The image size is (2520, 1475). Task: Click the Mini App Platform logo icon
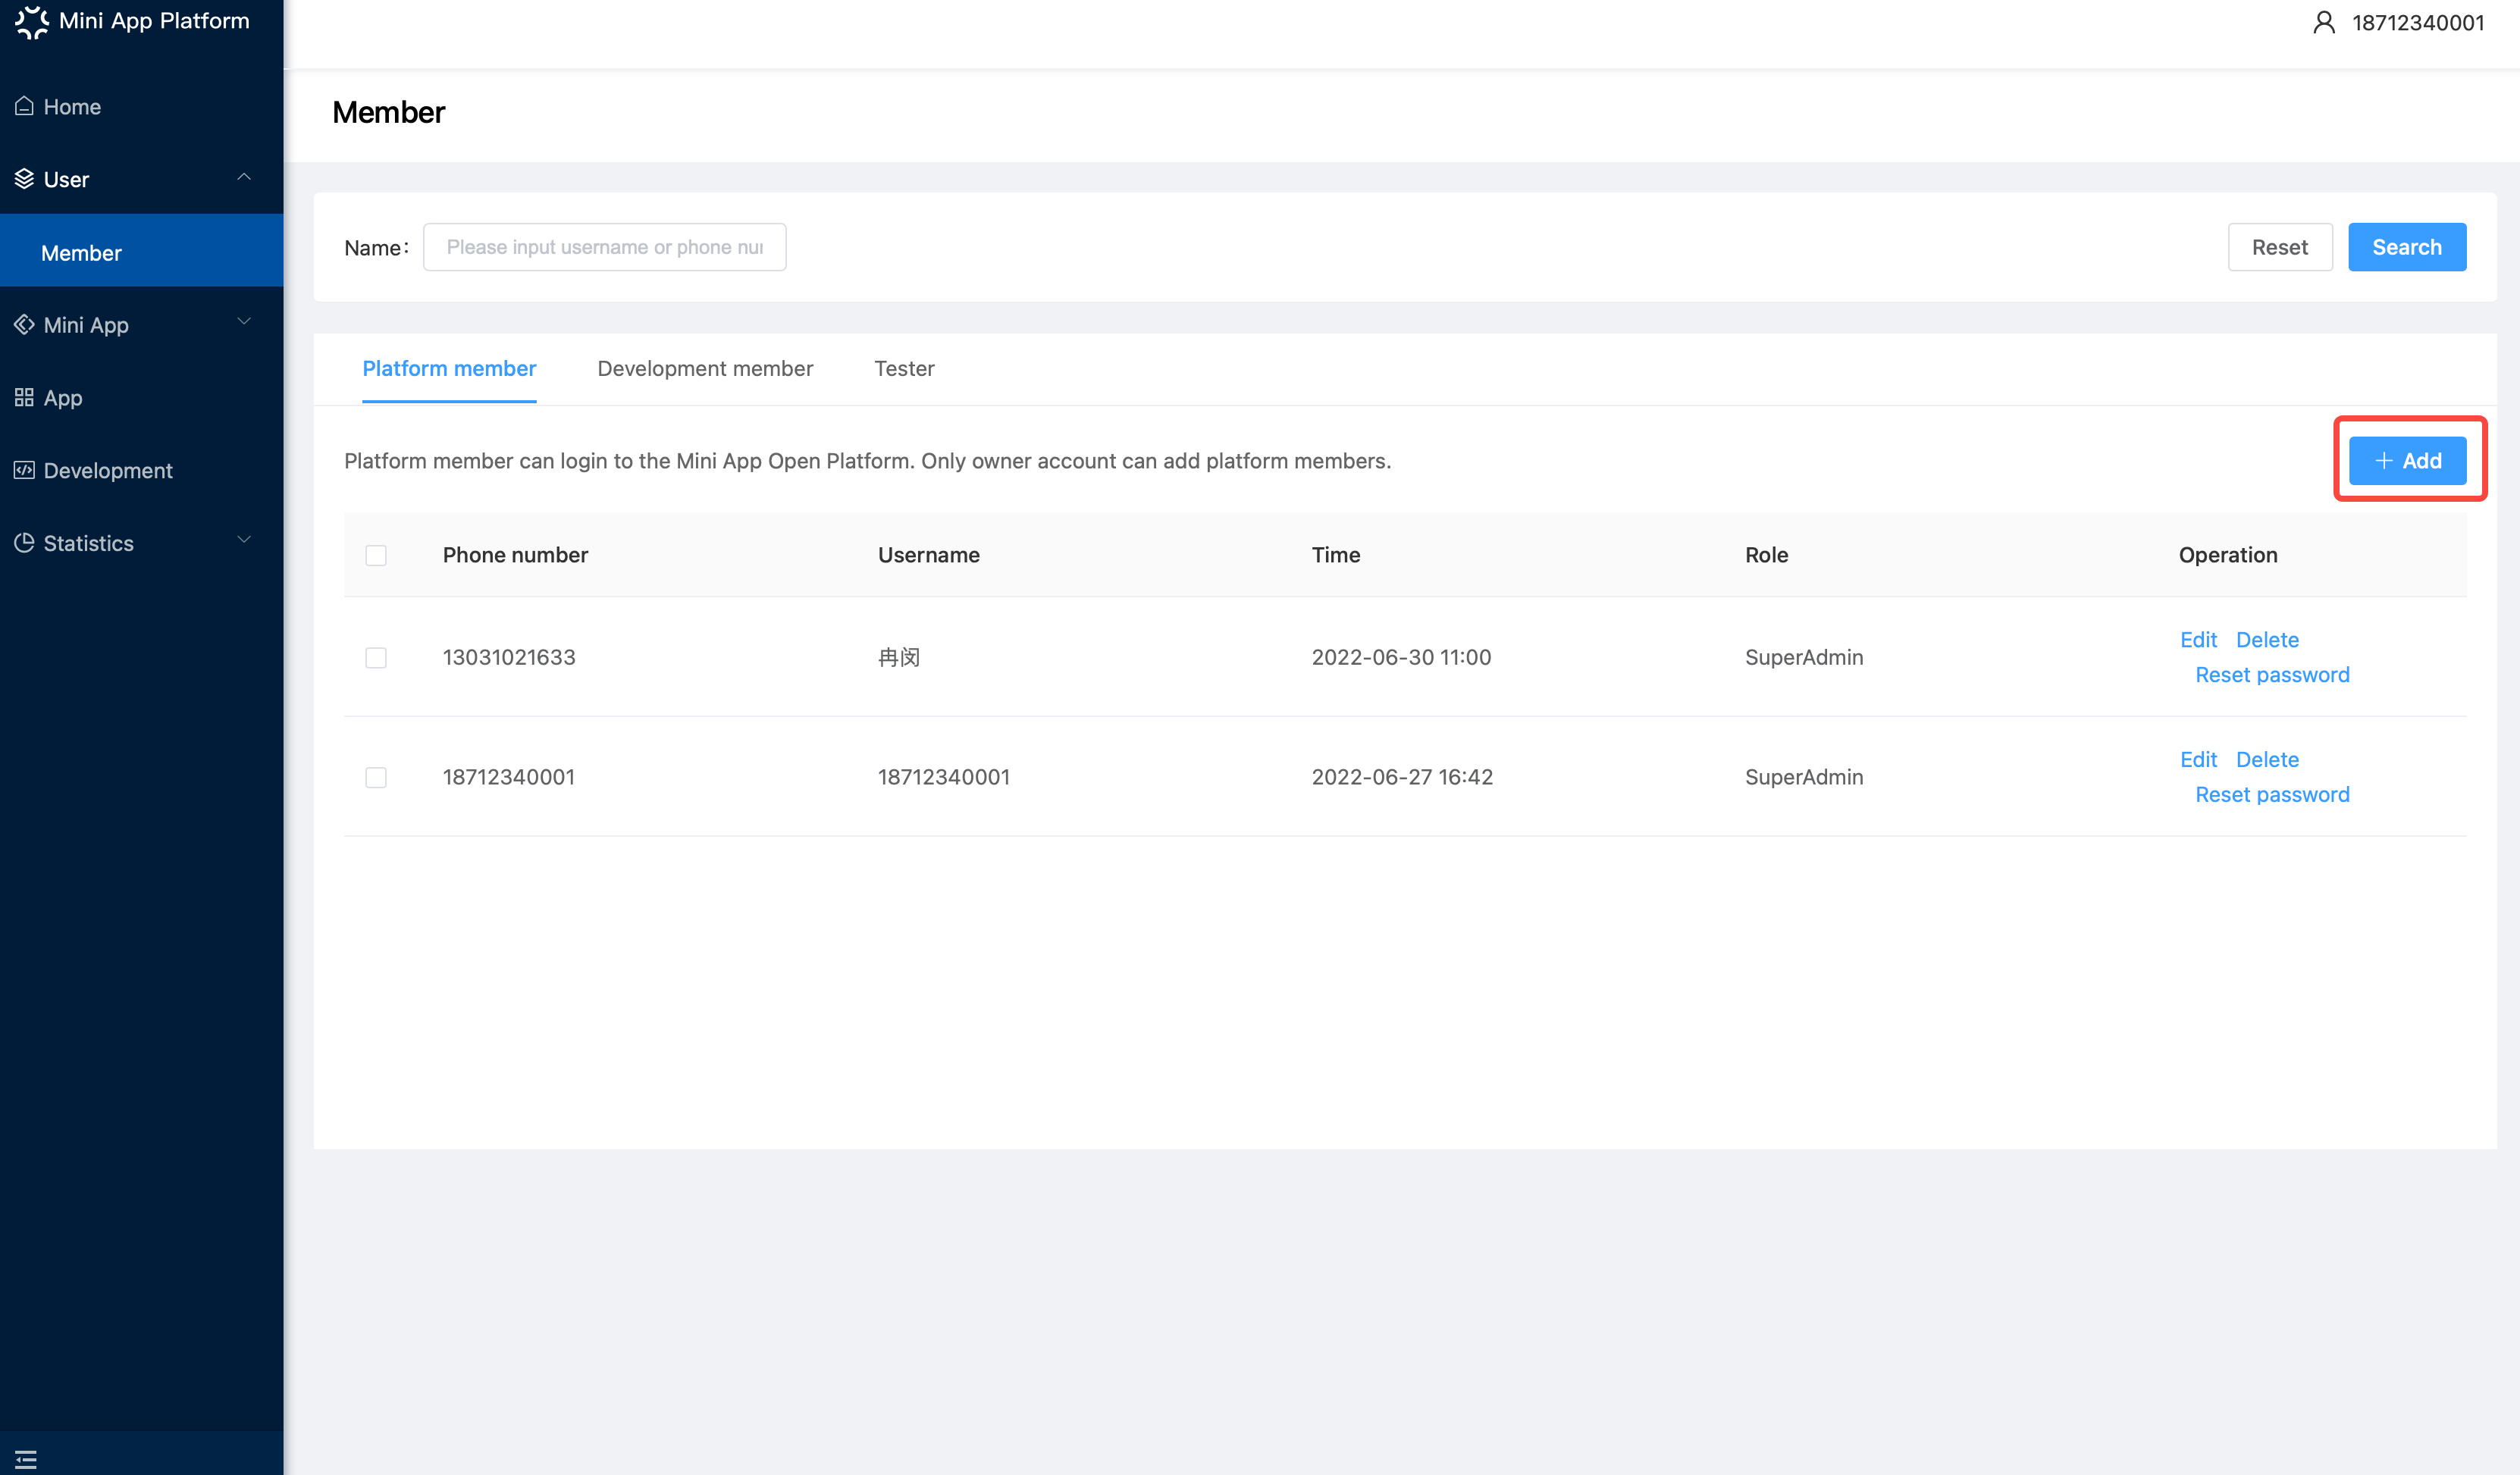pos(32,21)
